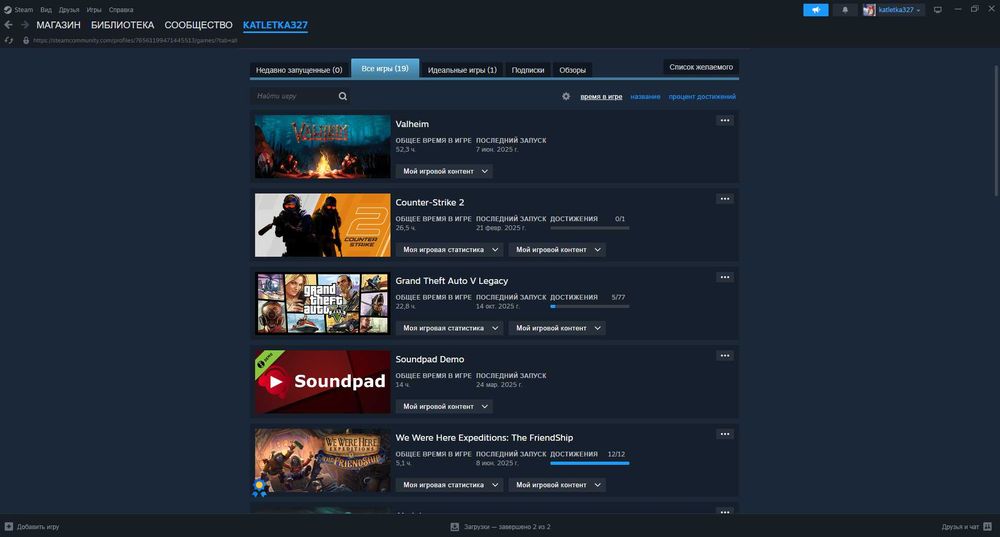Sort by 'название'

point(645,96)
